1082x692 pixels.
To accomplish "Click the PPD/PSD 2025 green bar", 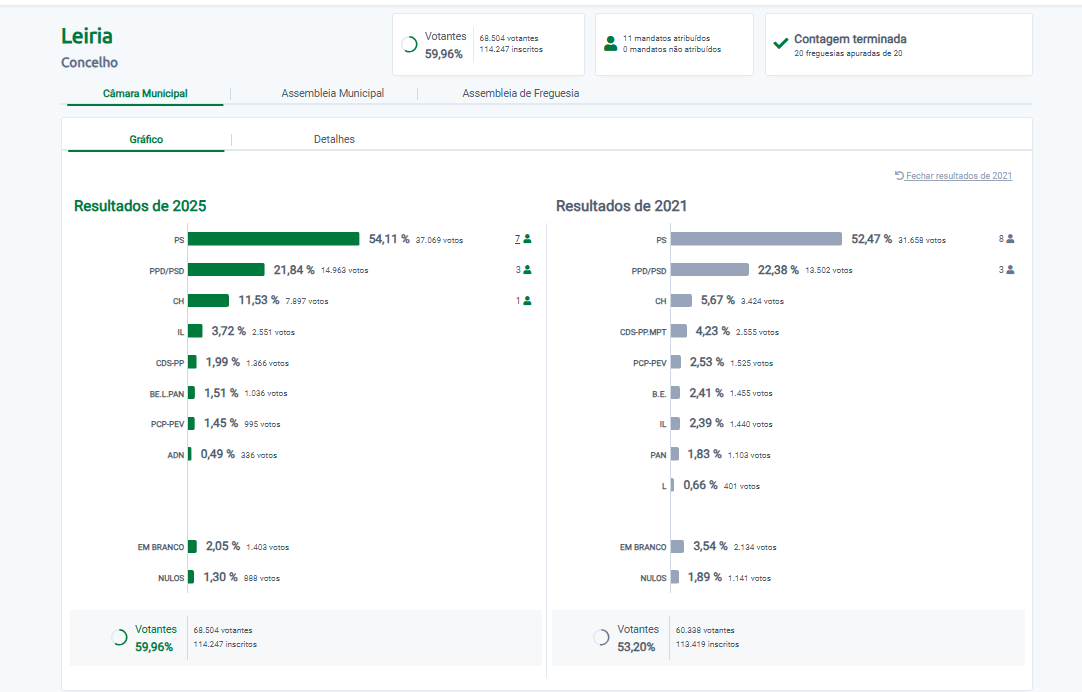I will click(x=226, y=270).
